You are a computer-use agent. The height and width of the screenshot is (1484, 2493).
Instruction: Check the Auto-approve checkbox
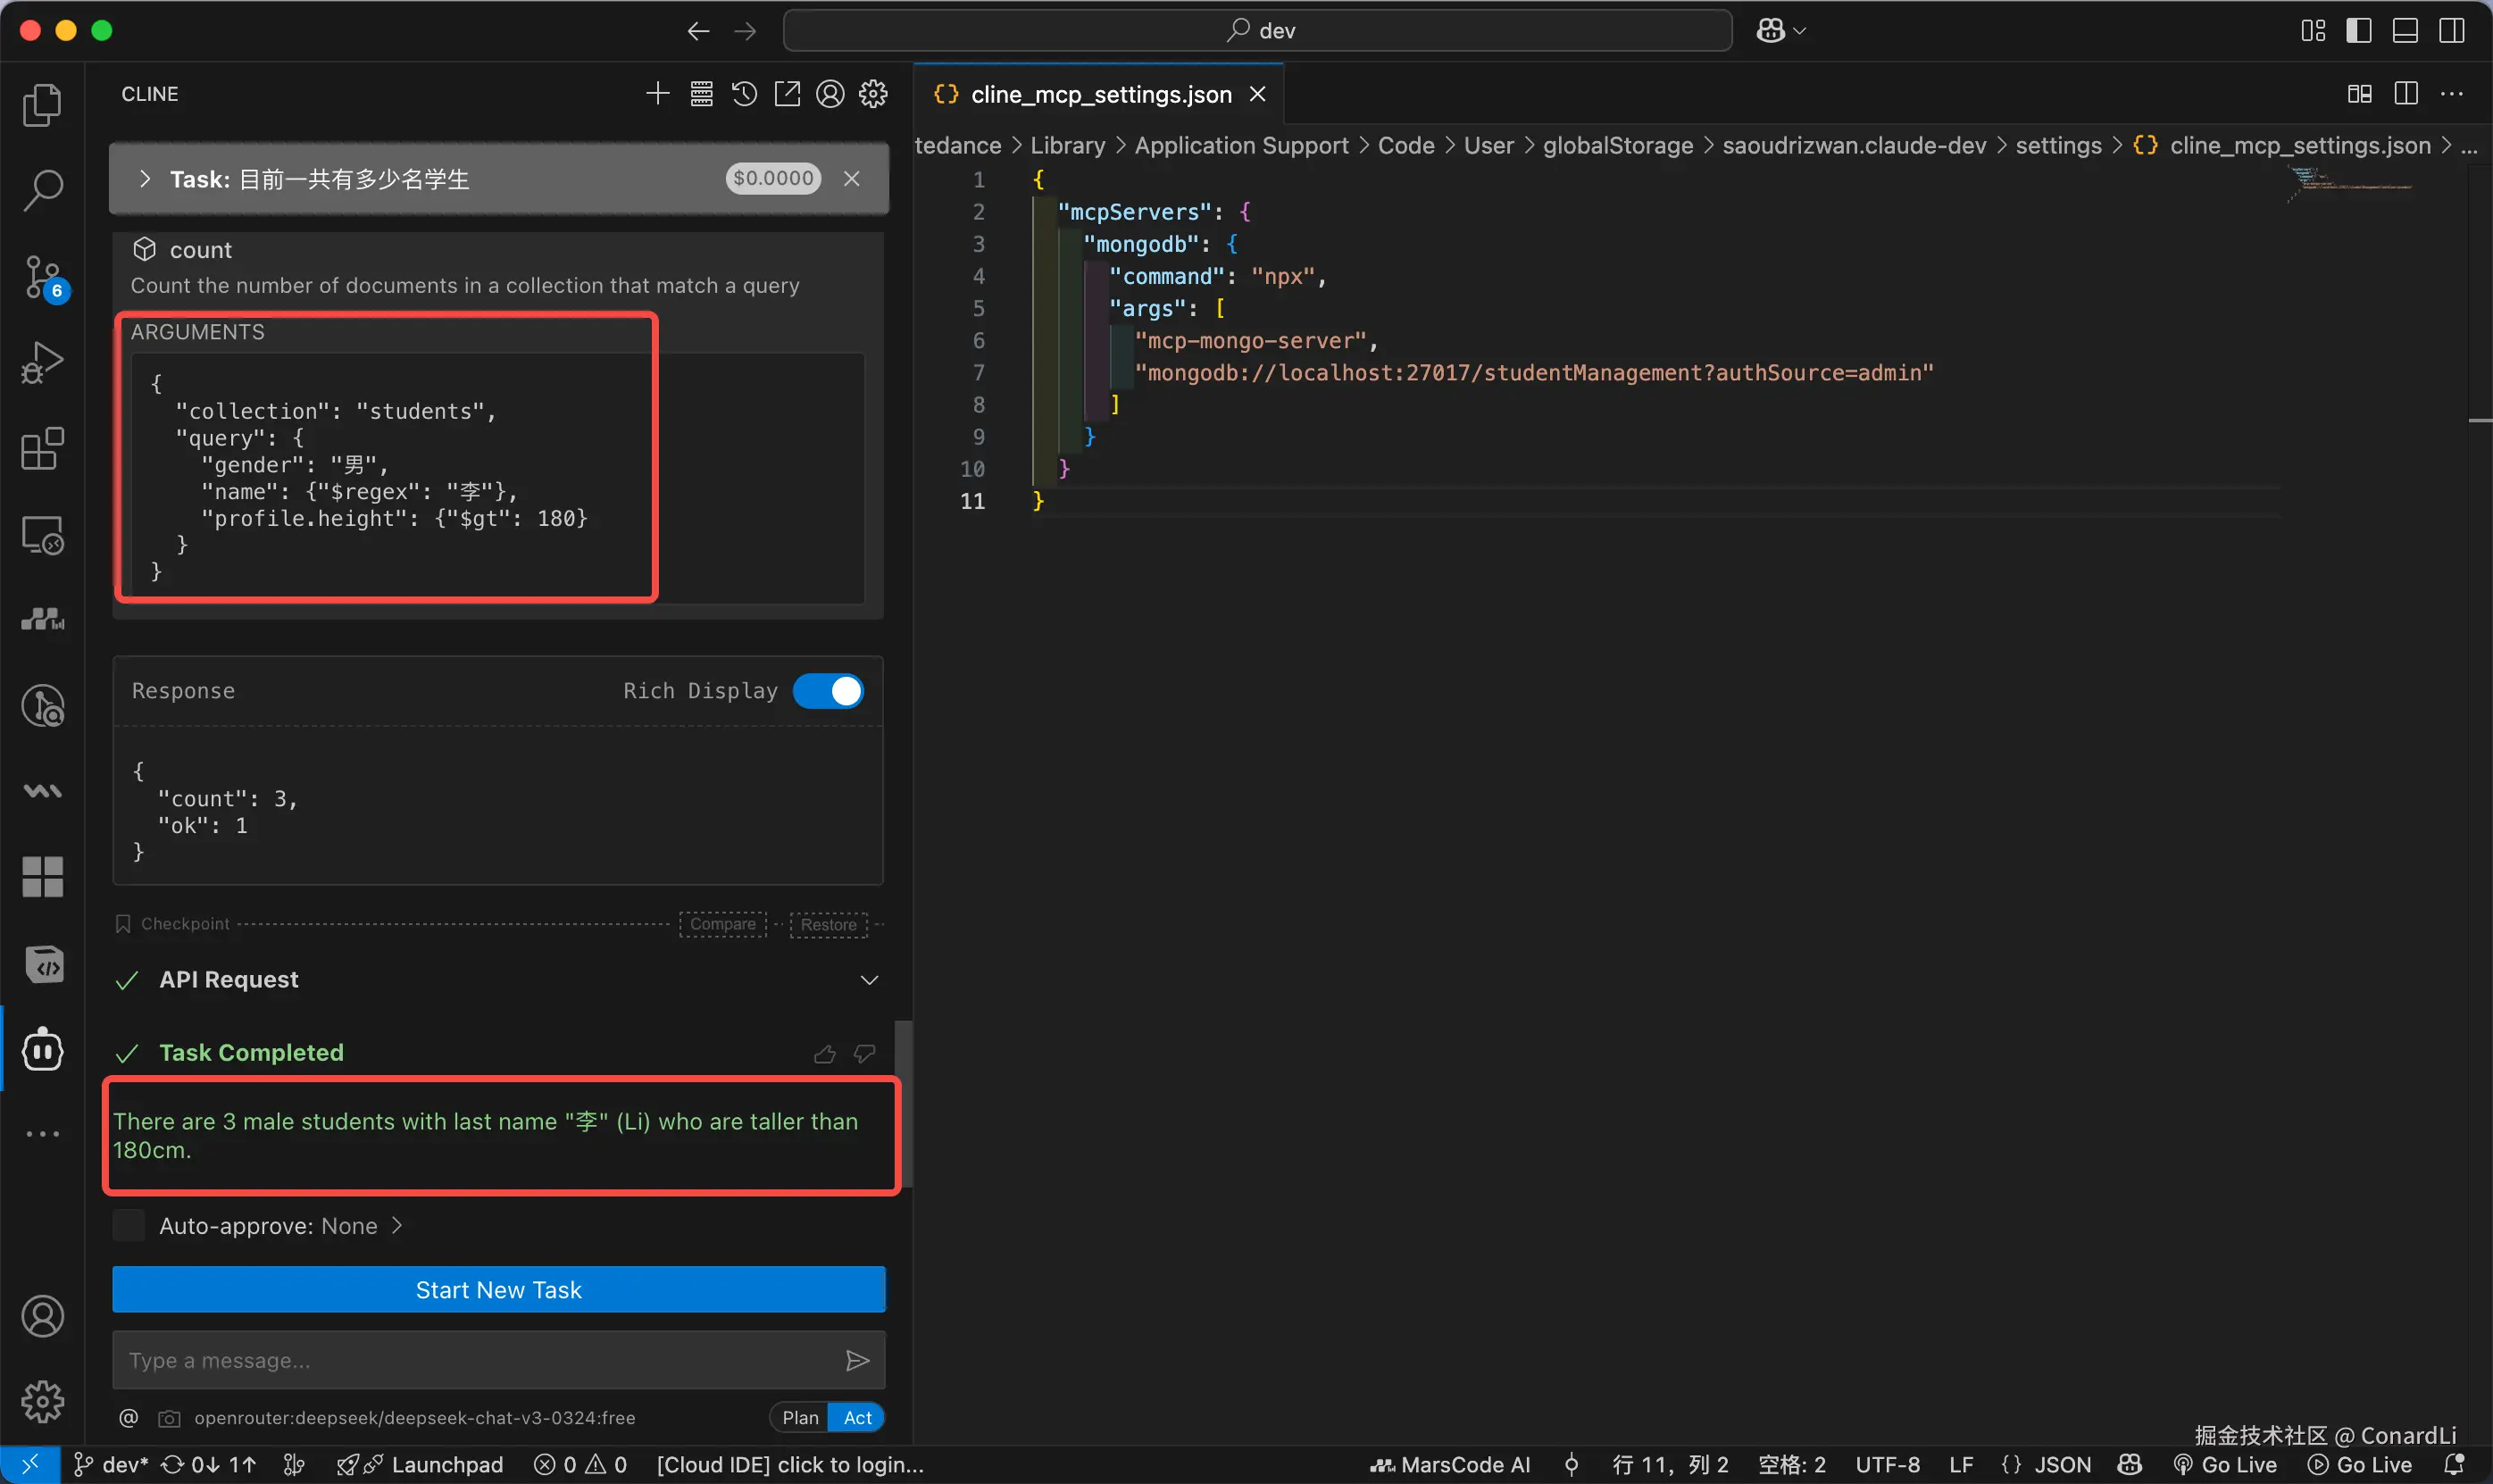point(129,1226)
